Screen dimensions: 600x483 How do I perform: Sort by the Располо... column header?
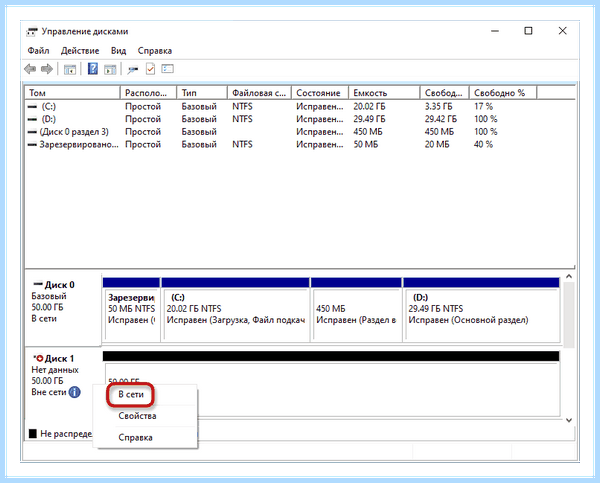coord(148,93)
